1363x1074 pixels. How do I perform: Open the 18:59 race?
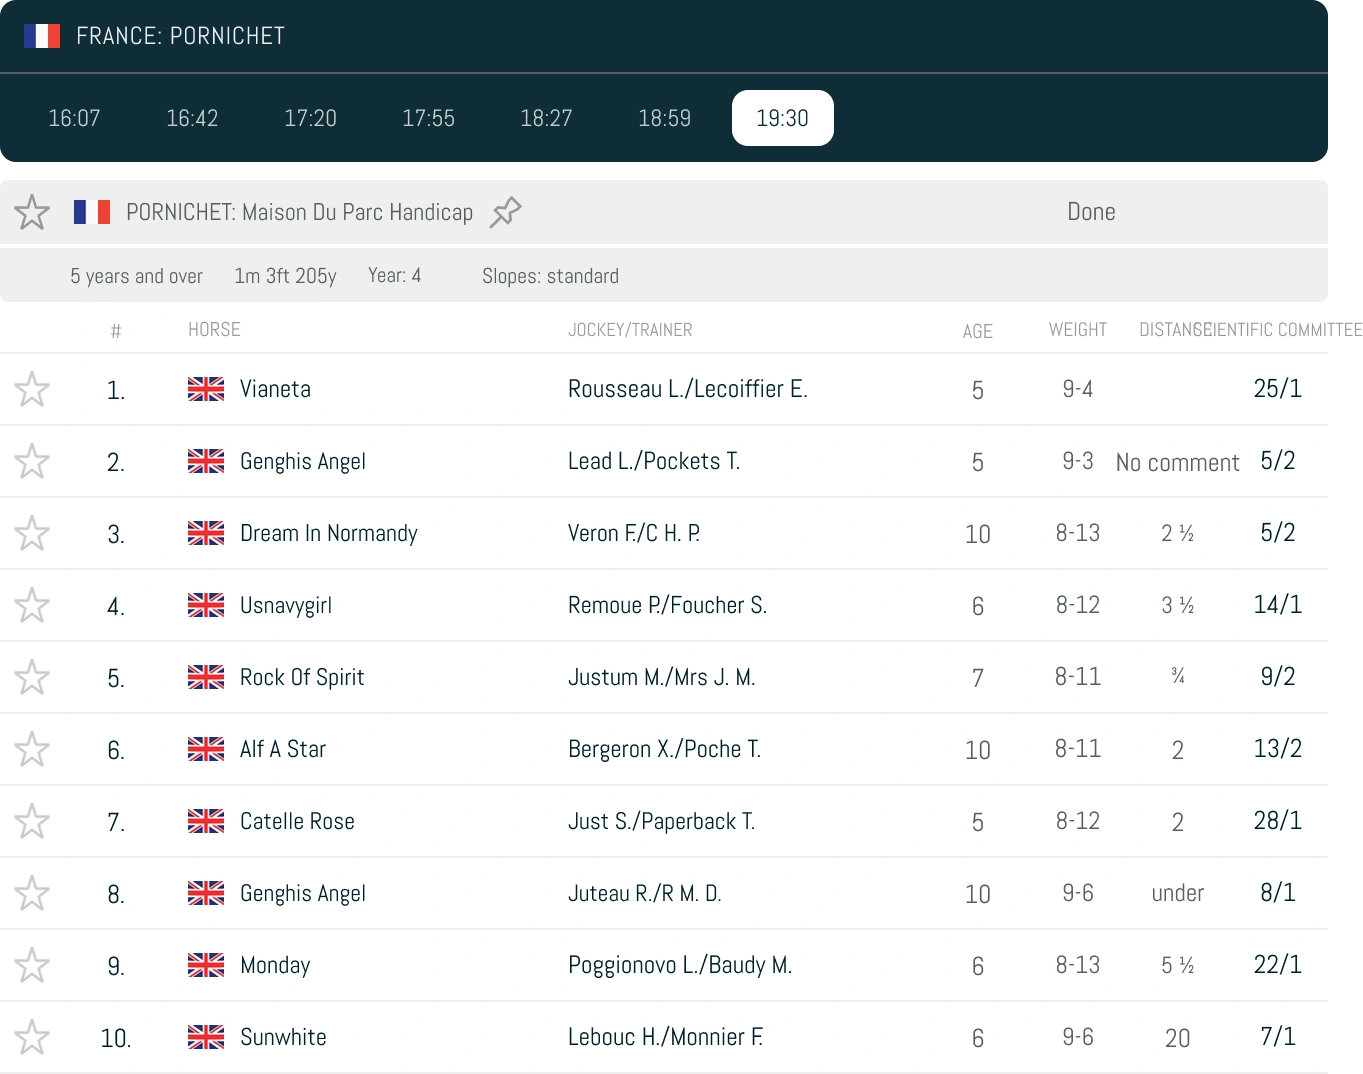coord(665,118)
